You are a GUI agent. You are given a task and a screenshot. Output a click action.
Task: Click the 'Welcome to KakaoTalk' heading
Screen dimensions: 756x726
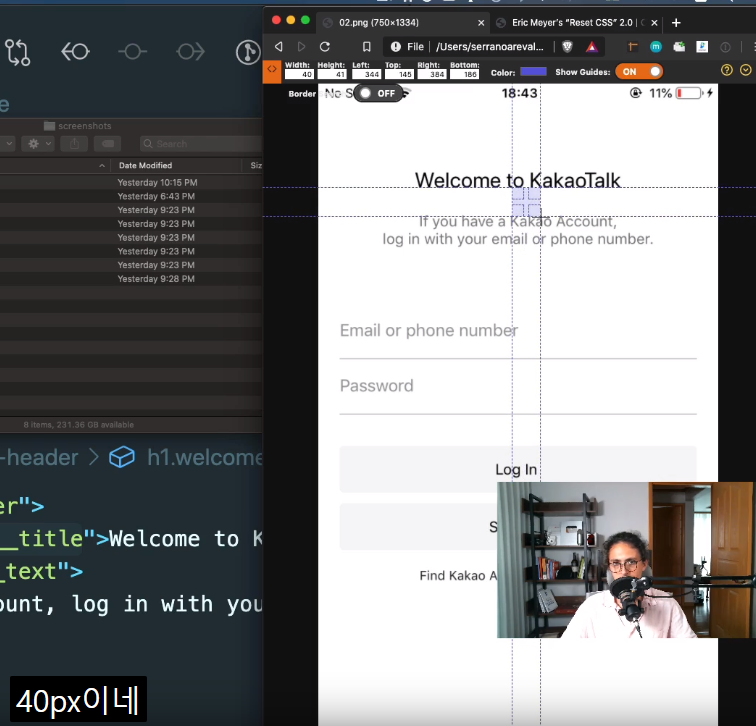point(517,180)
